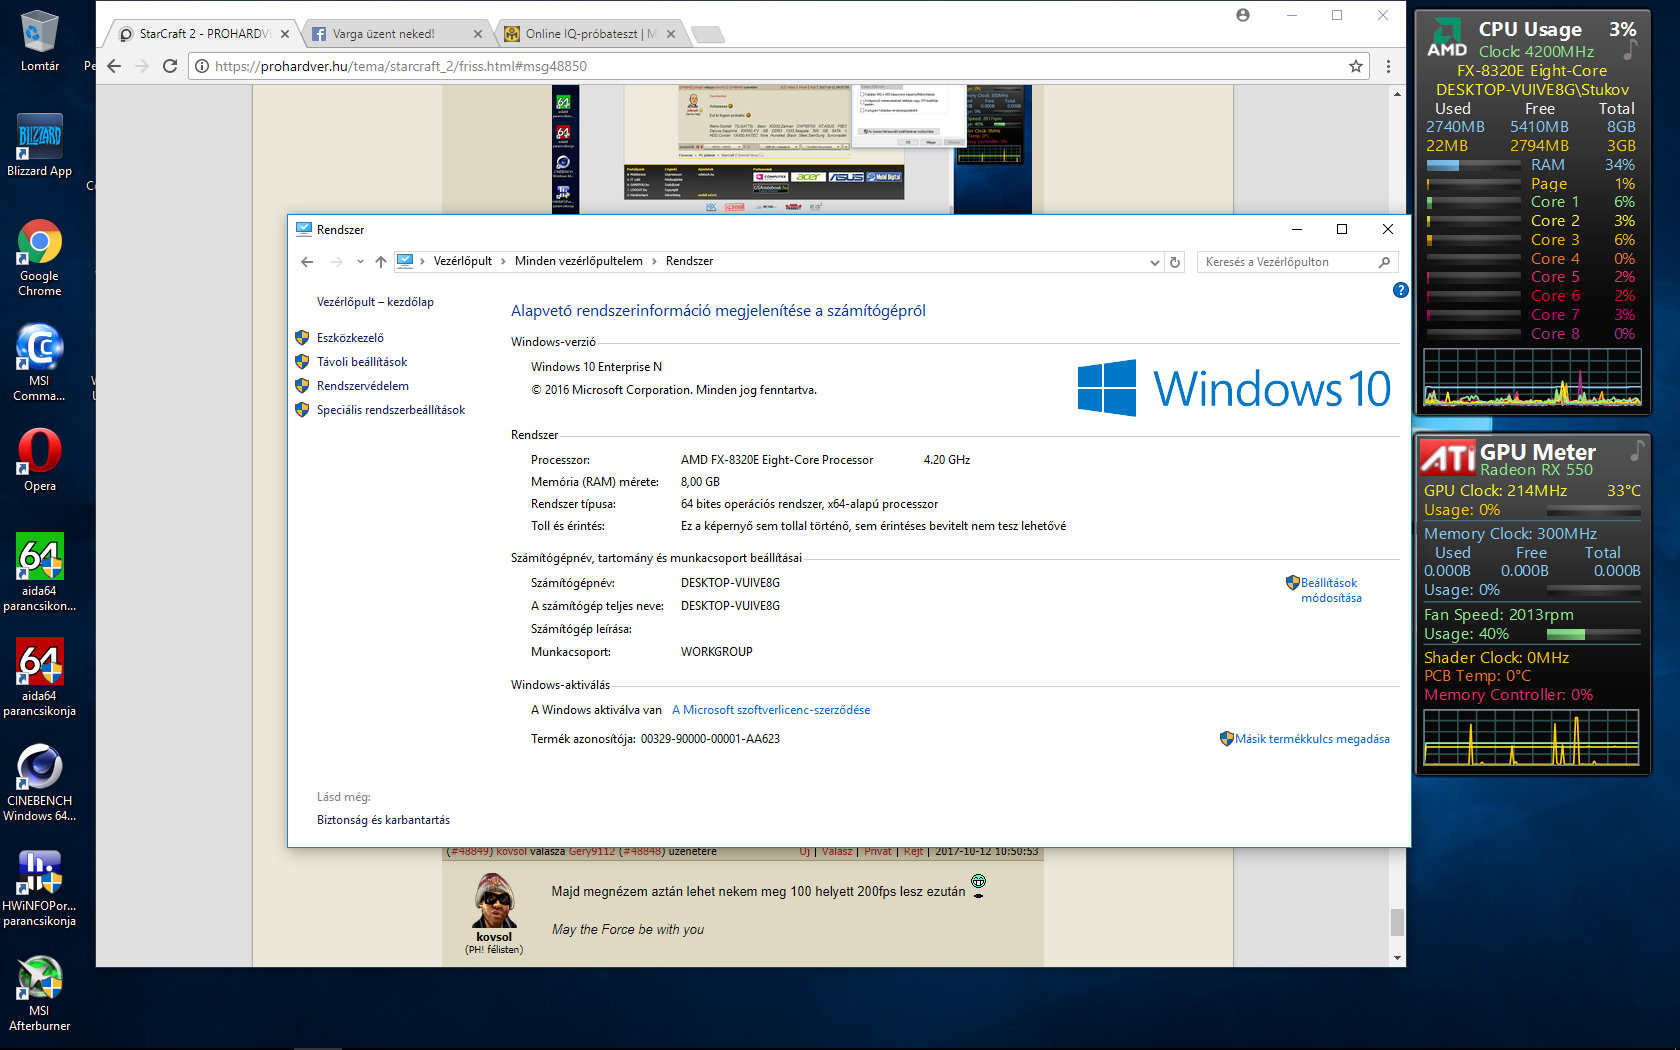Open Vezérlőpult – kezdőlap link
The image size is (1680, 1050).
tap(375, 302)
